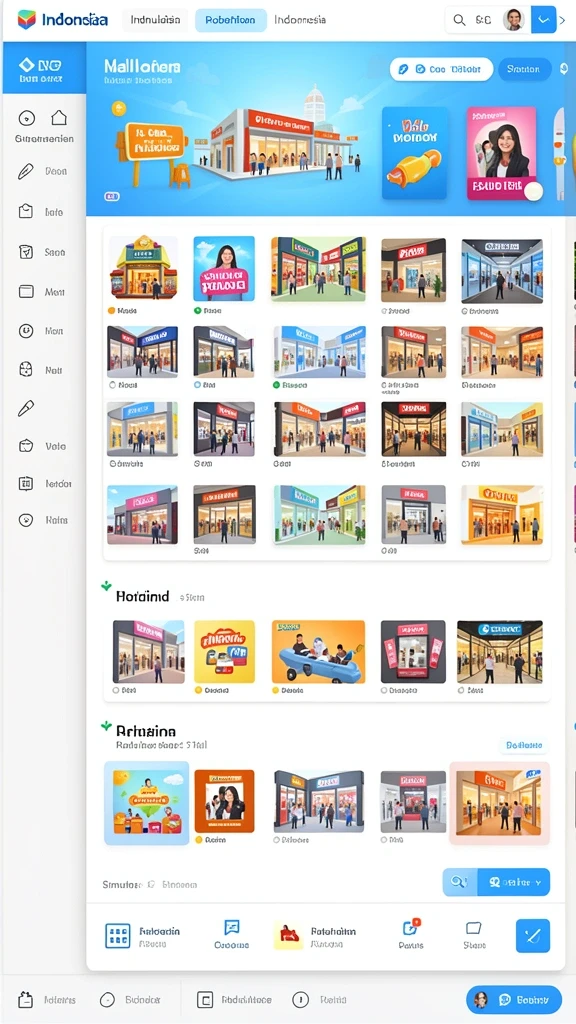Select the pencil icon at the sidebar top
576x1024 pixels.
click(25, 172)
